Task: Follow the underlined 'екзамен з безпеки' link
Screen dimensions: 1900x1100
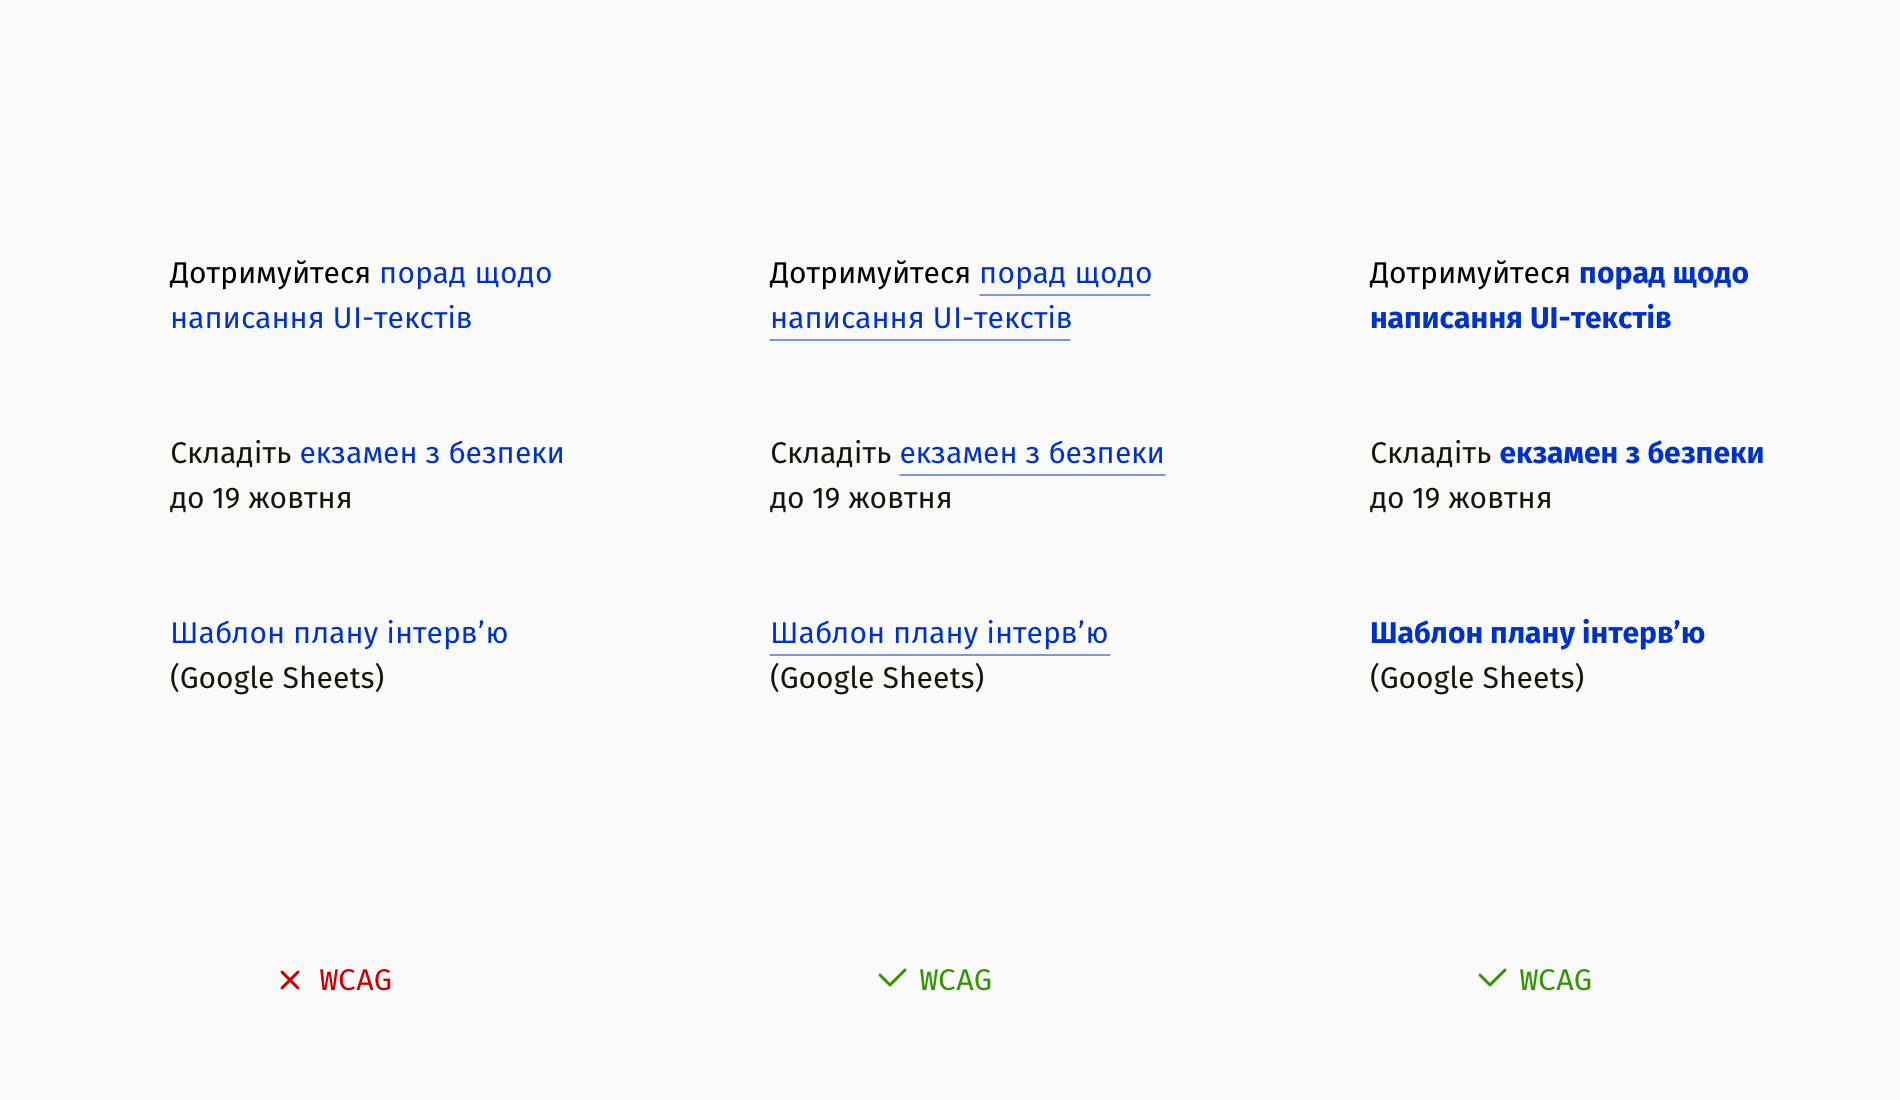Action: click(x=1032, y=455)
